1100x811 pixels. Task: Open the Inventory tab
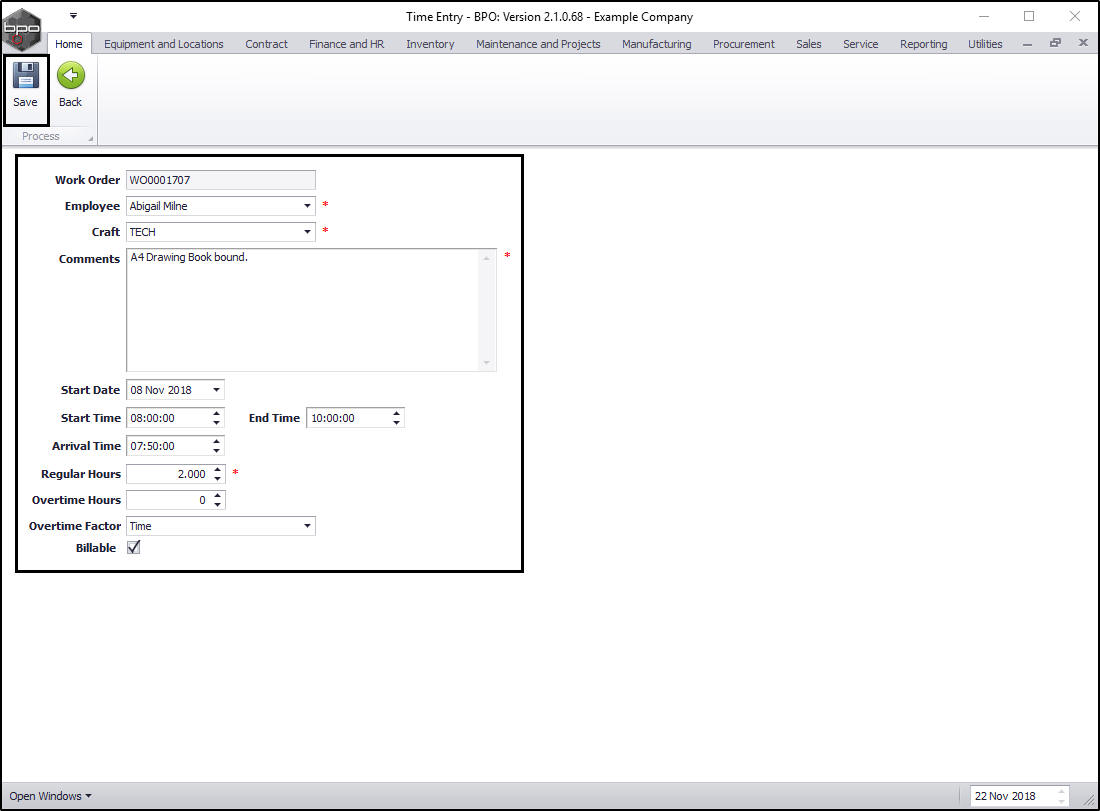[430, 43]
